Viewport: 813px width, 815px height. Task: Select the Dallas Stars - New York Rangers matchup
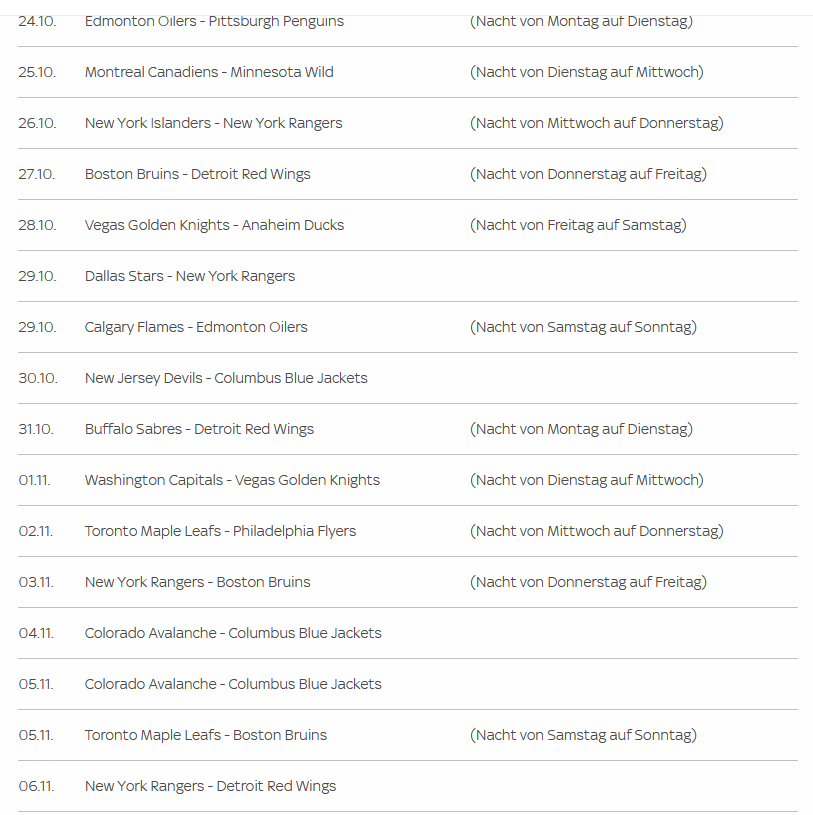(x=190, y=276)
